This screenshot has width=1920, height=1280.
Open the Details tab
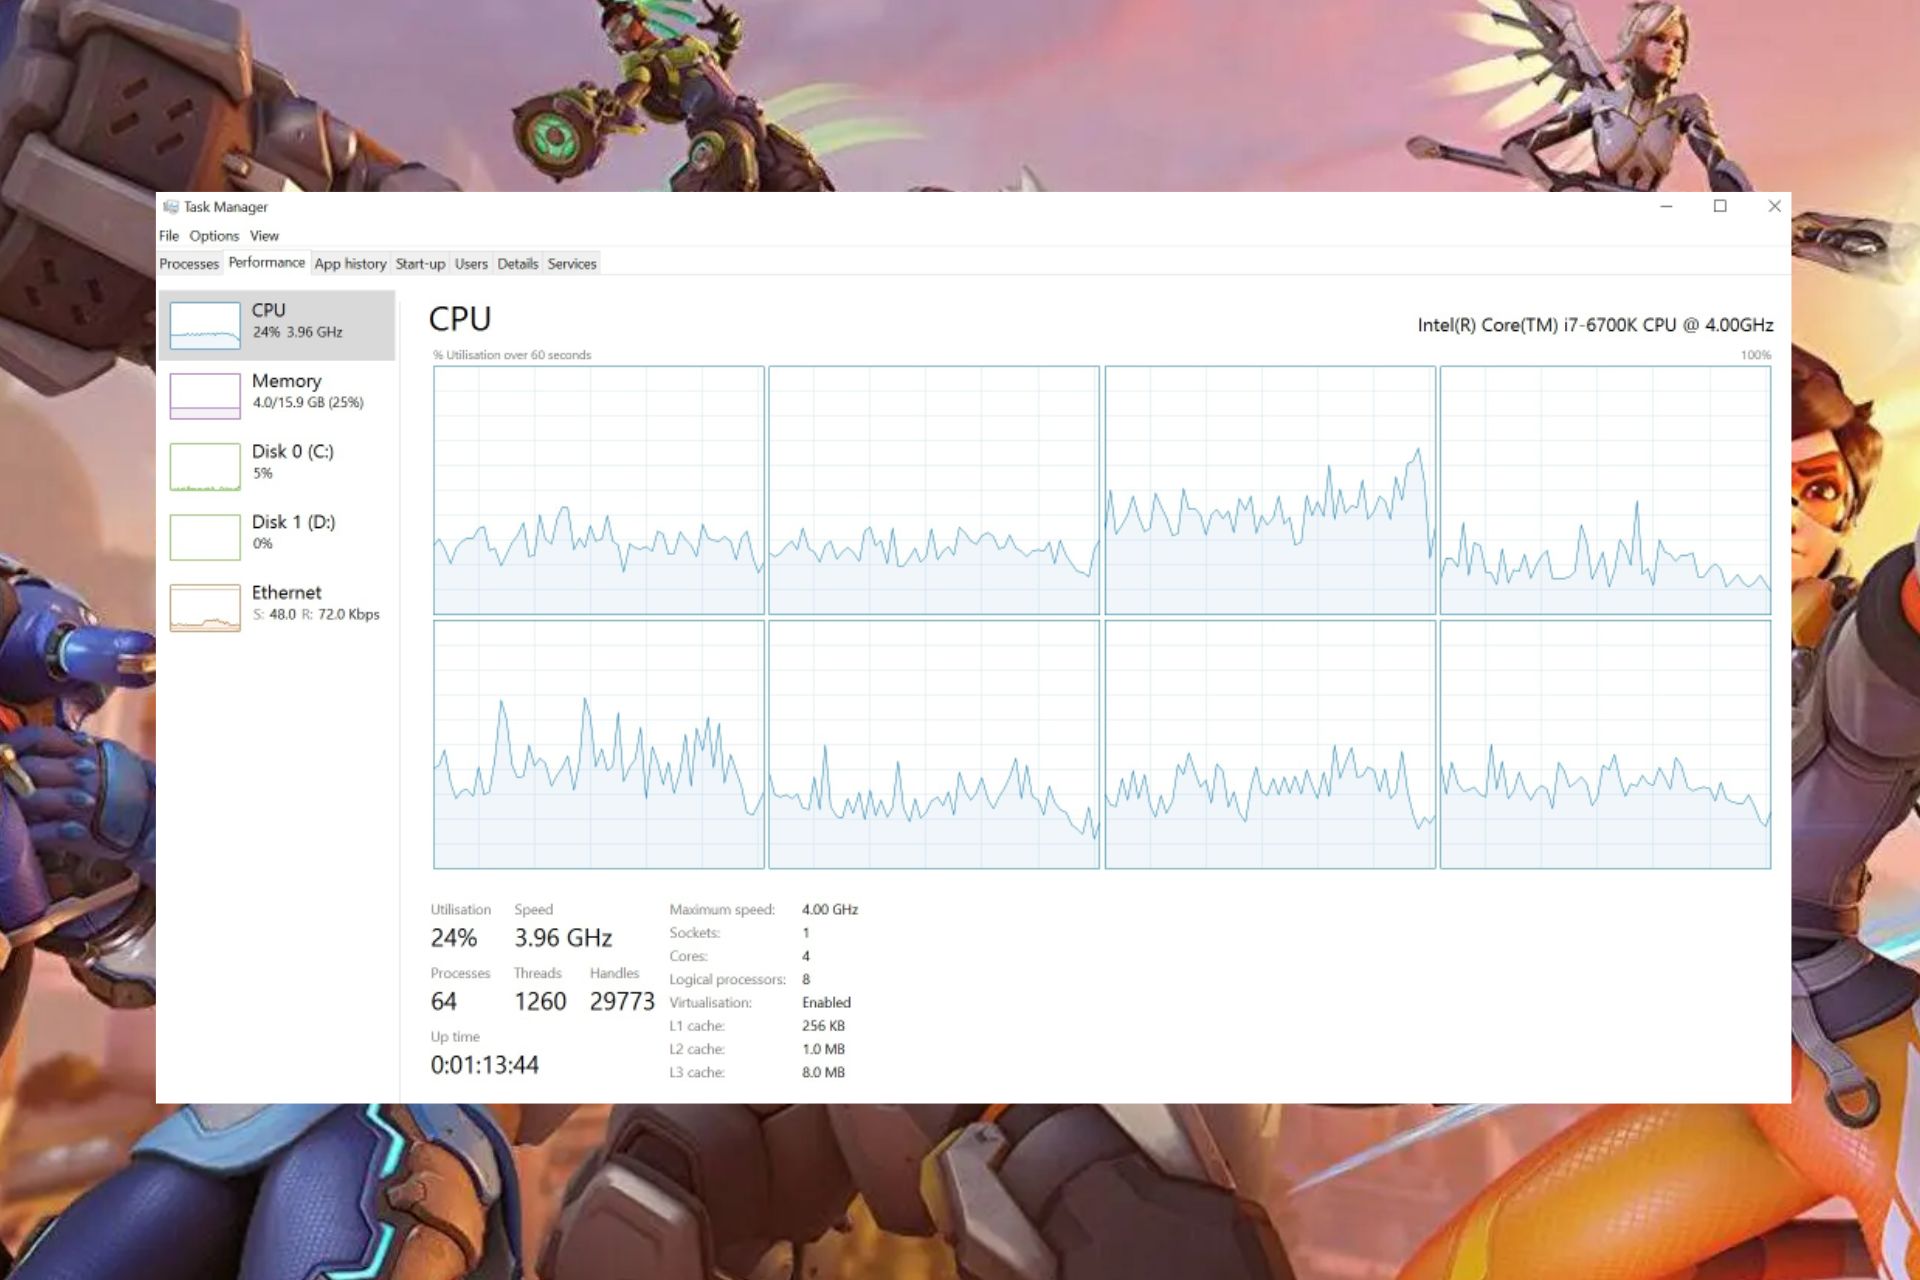click(517, 264)
